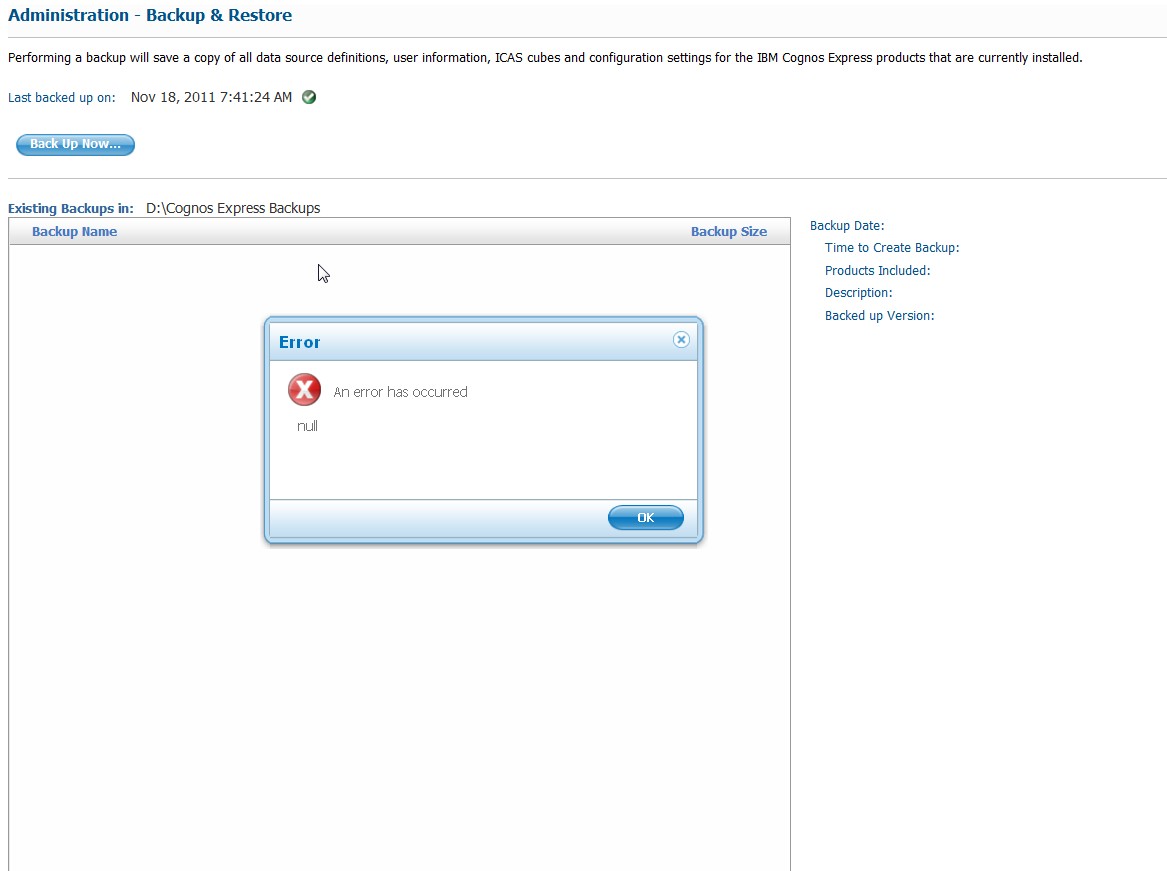This screenshot has height=871, width=1167.
Task: Click the backup description paragraph text
Action: point(545,58)
